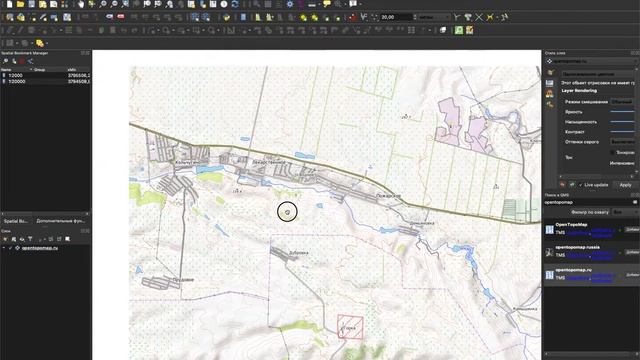Switch to the Дополнительные функции tab
640x360 pixels.
[x=60, y=221]
